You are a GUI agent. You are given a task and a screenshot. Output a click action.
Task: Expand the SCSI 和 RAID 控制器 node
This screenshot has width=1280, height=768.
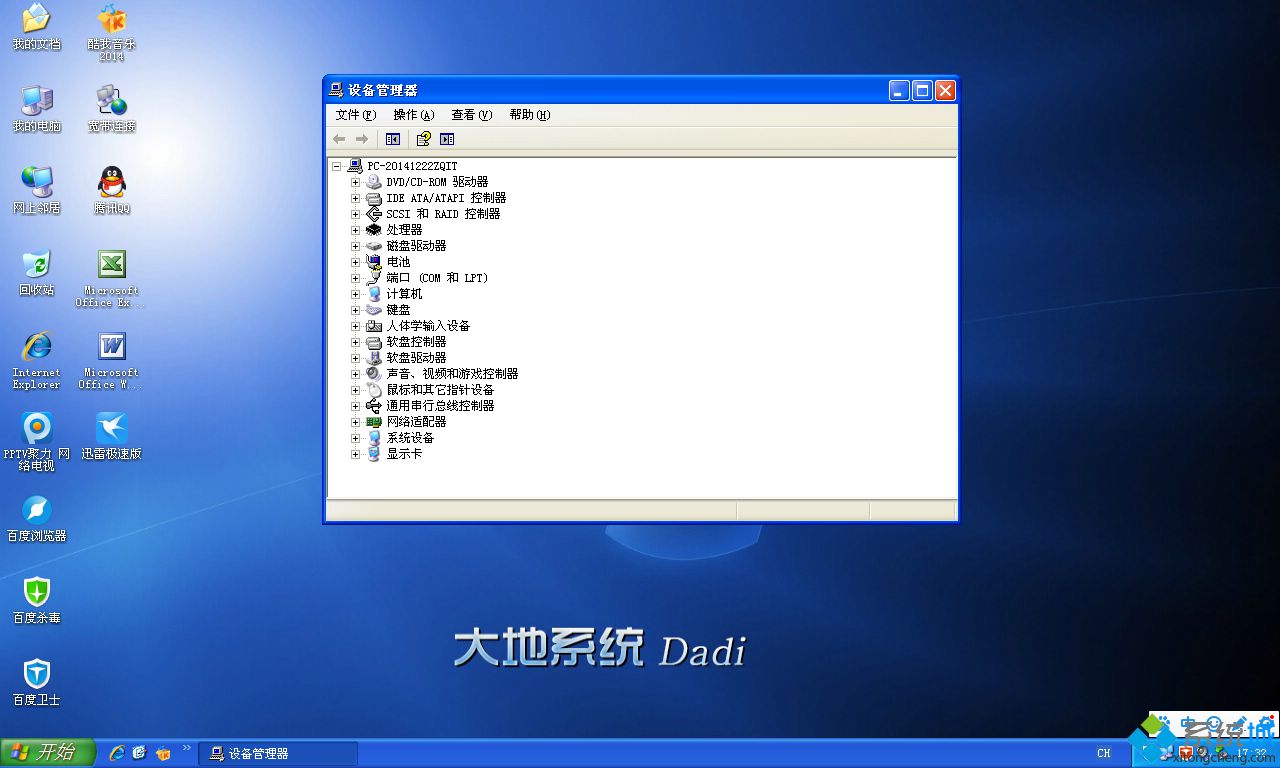[355, 214]
